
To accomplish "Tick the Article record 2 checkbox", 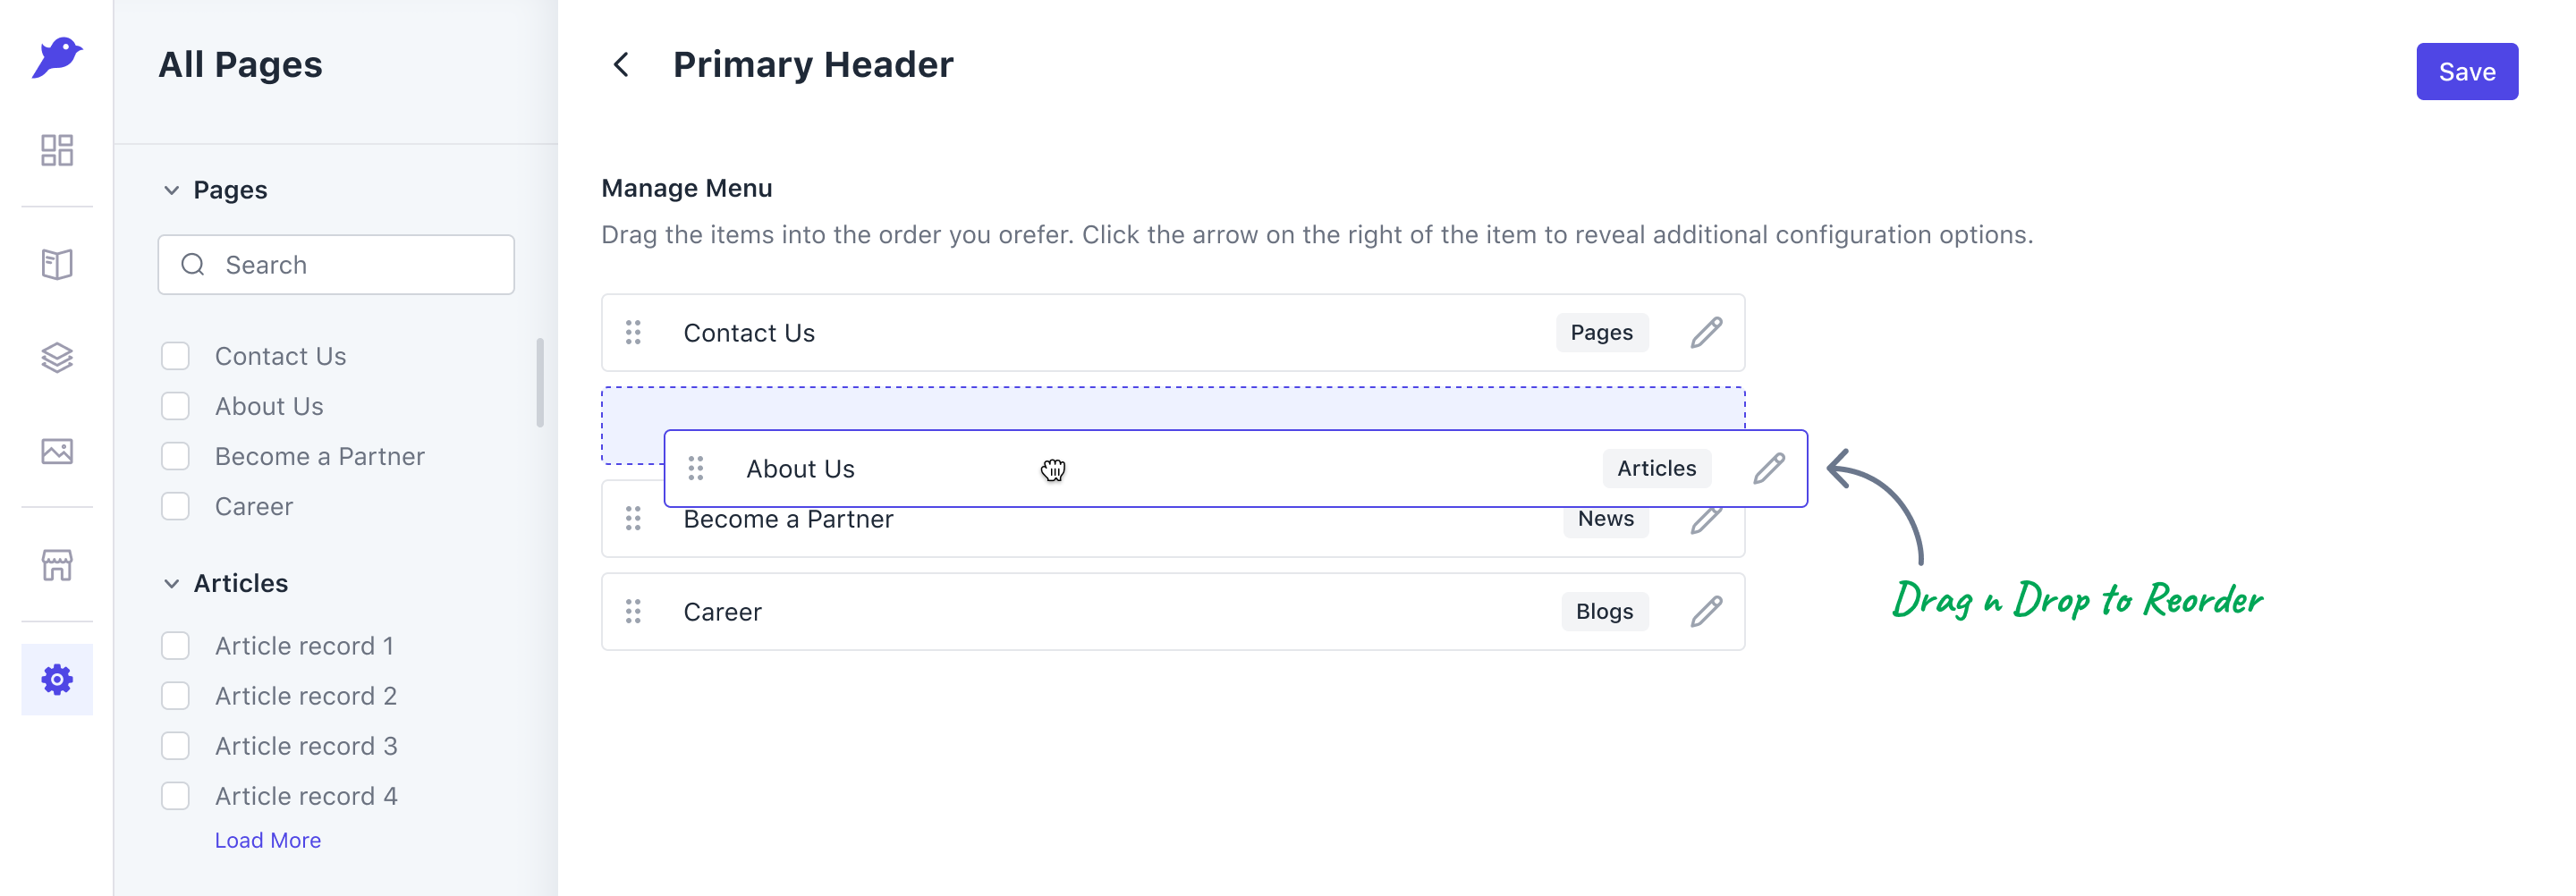I will (x=176, y=696).
